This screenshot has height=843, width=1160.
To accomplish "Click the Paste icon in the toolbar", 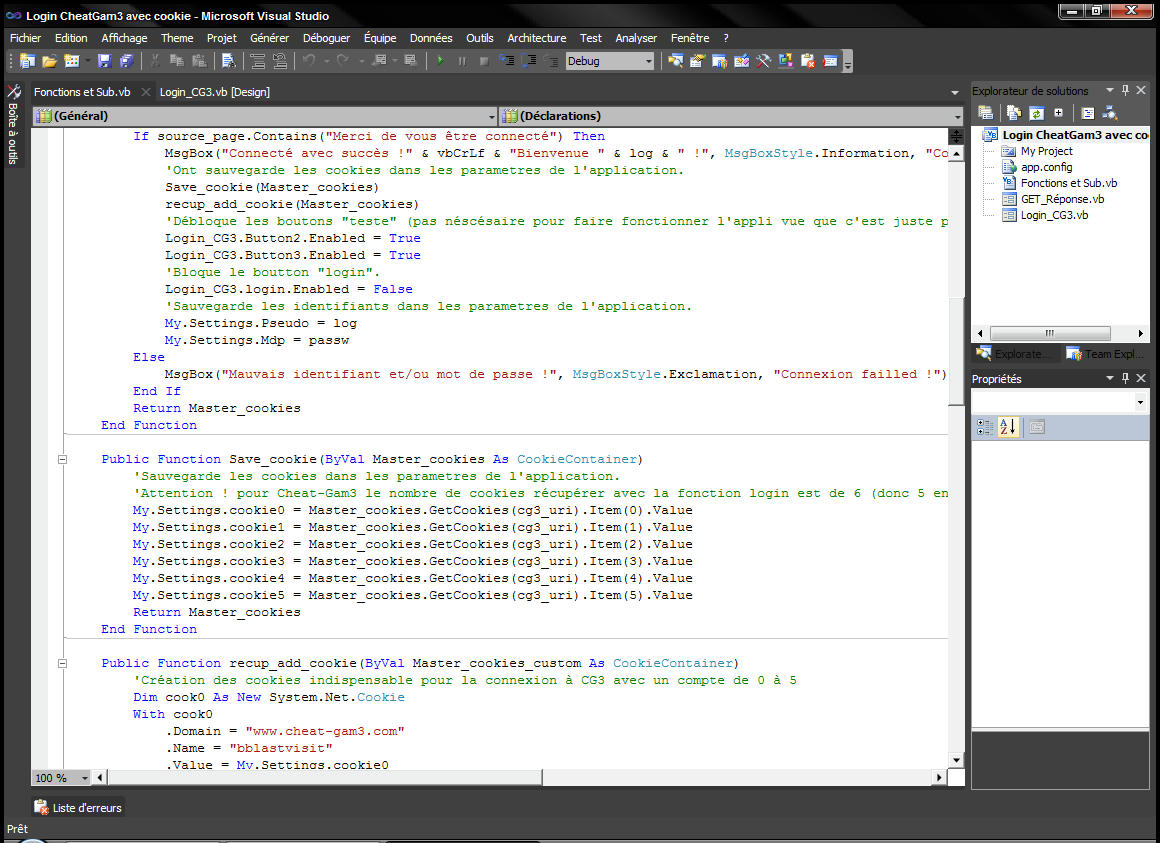I will point(199,61).
